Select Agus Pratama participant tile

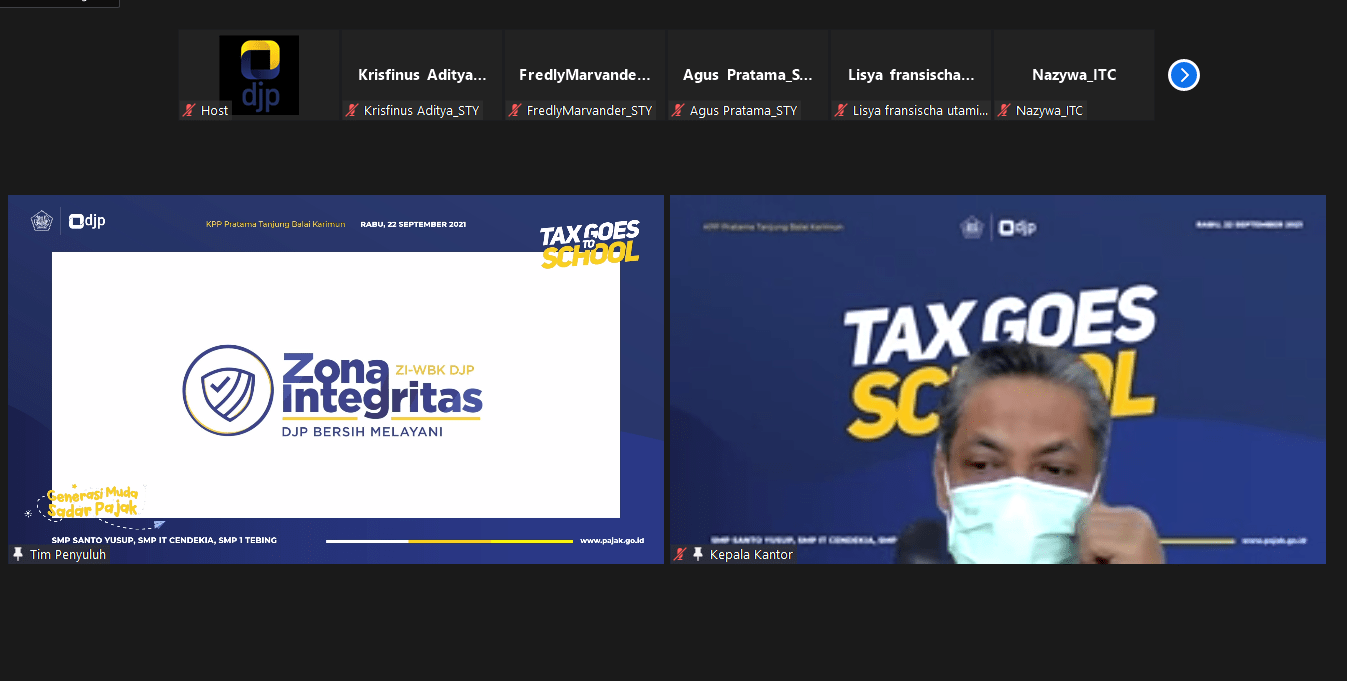coord(748,75)
